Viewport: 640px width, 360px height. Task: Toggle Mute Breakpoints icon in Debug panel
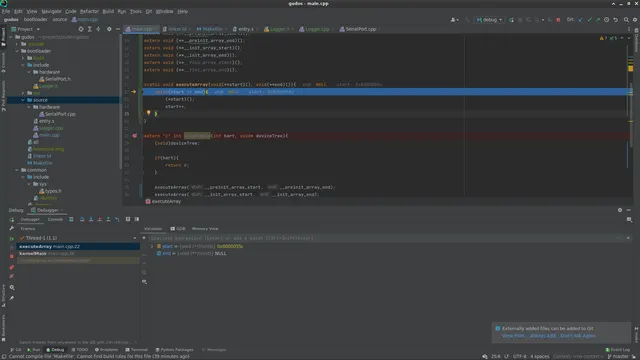[12, 276]
